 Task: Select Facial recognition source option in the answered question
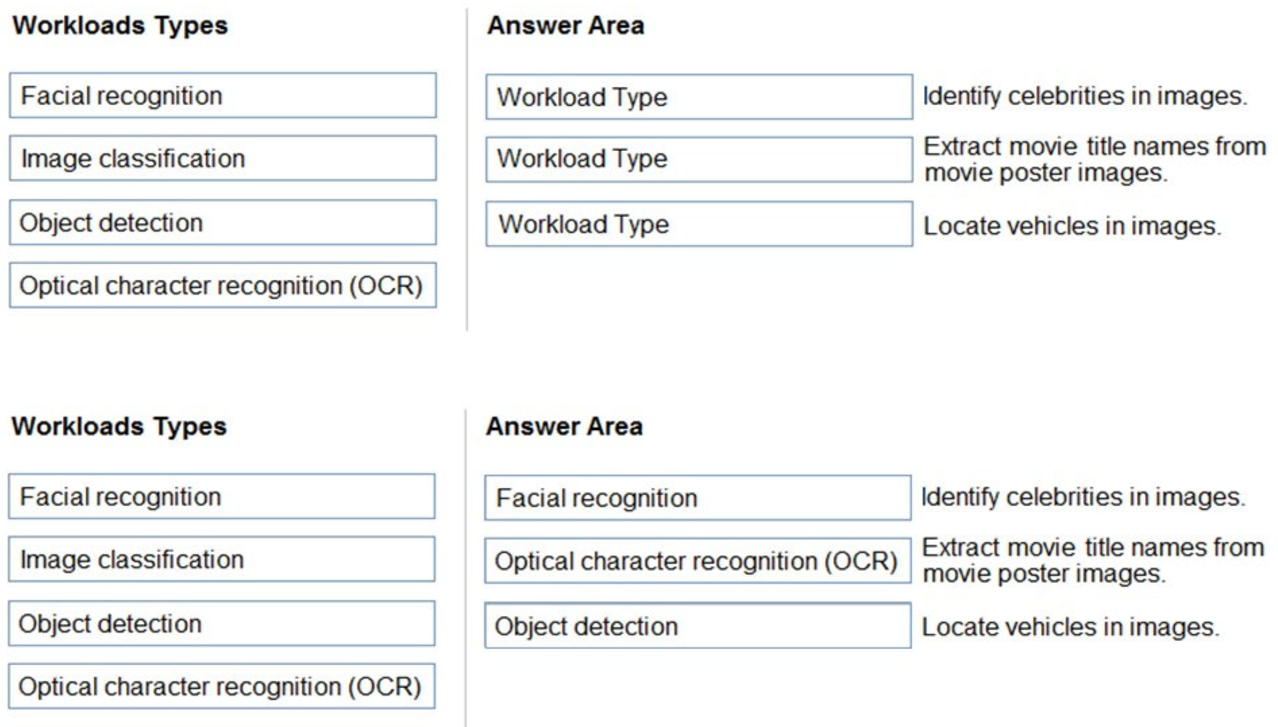(222, 497)
